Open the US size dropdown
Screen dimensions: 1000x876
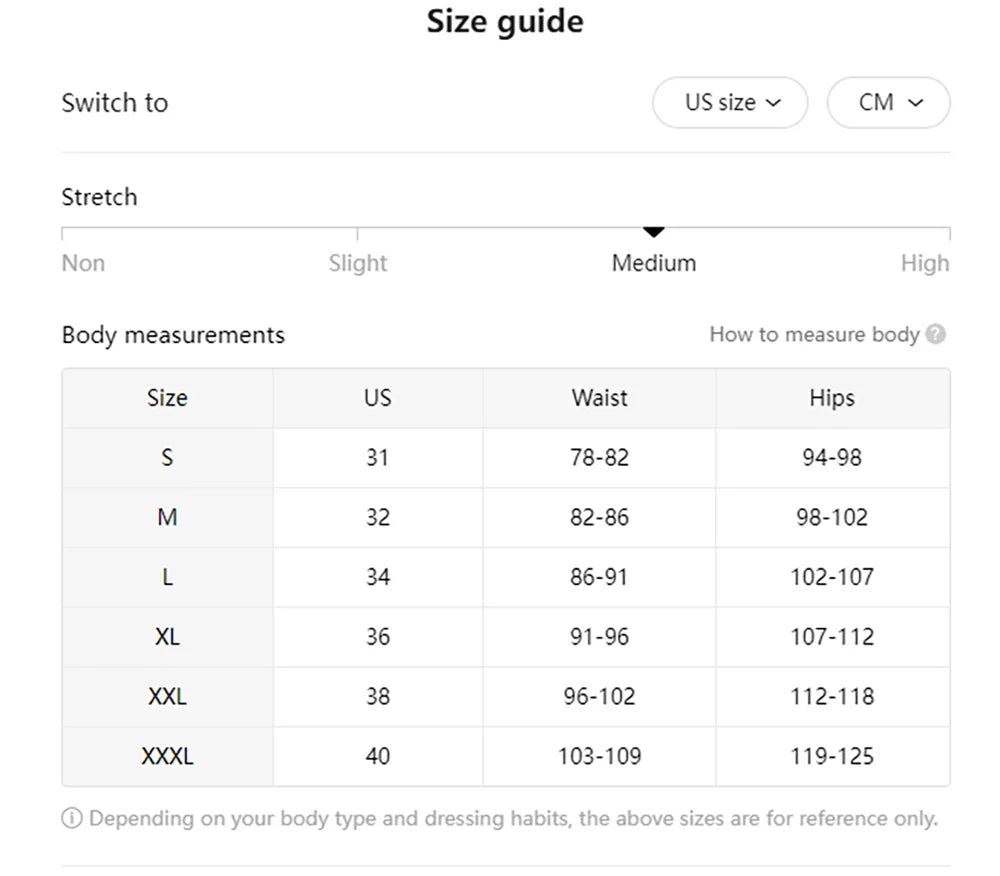click(730, 103)
